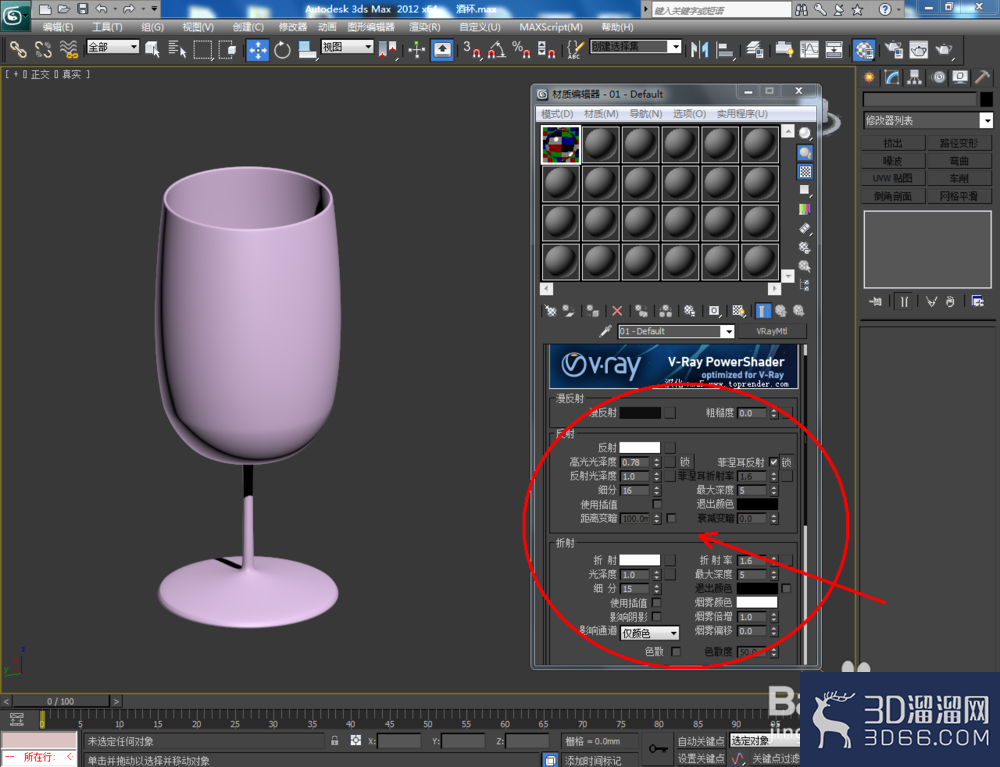
Task: Activate the Select and Scale tool
Action: pos(307,50)
